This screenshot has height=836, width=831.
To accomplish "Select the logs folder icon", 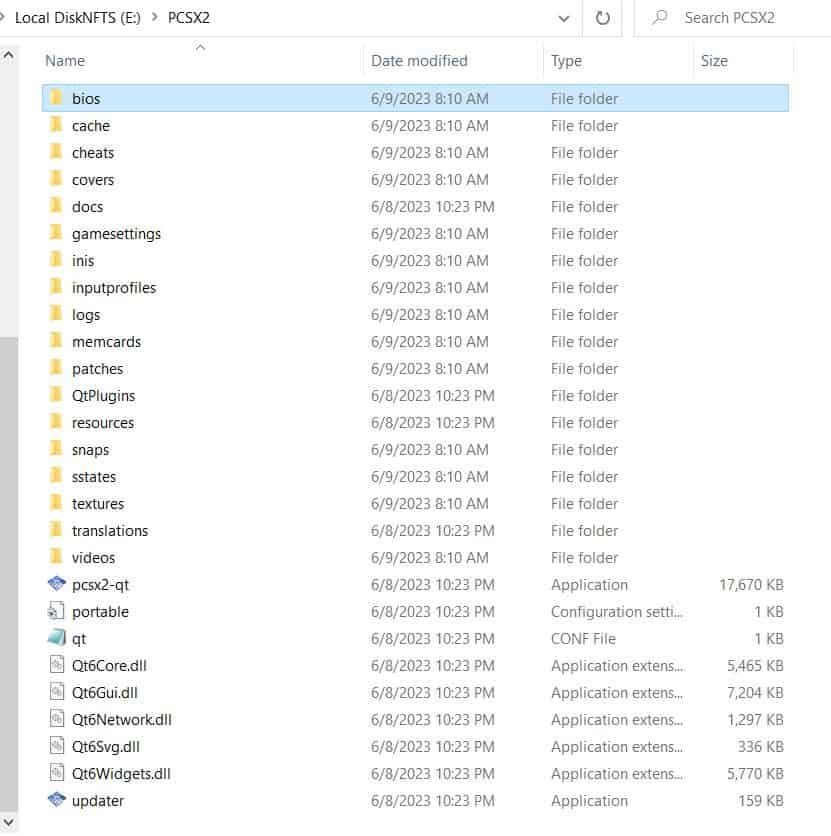I will click(x=56, y=314).
